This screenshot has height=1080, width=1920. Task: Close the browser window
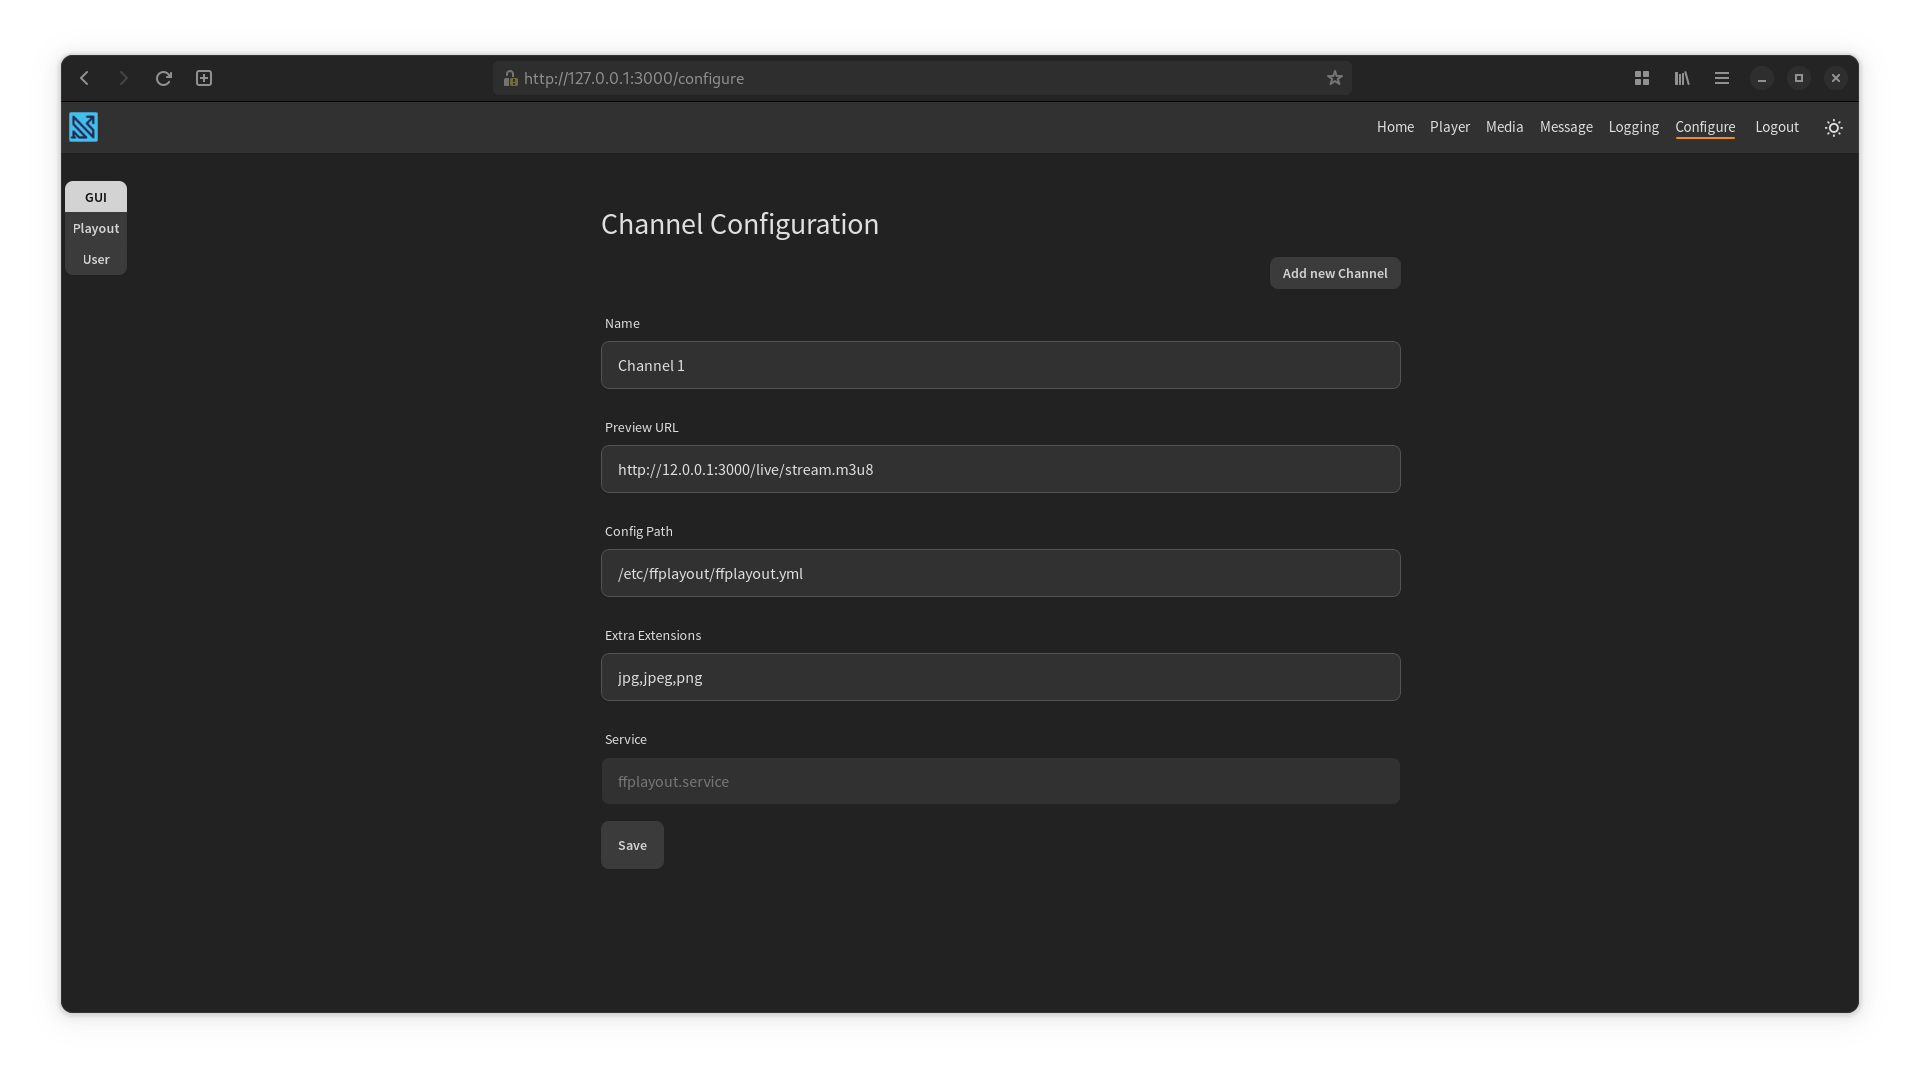[1836, 78]
